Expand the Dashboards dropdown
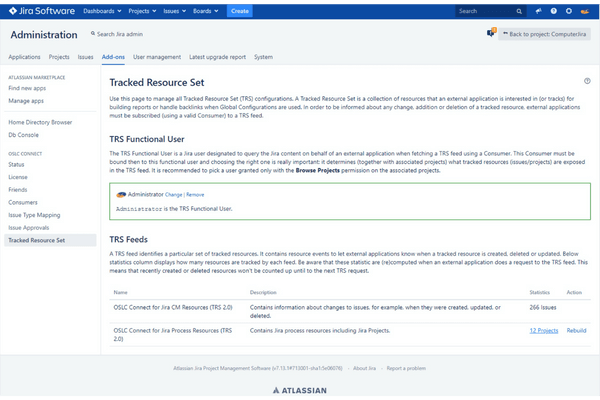Viewport: 600px width, 400px height. click(x=102, y=11)
